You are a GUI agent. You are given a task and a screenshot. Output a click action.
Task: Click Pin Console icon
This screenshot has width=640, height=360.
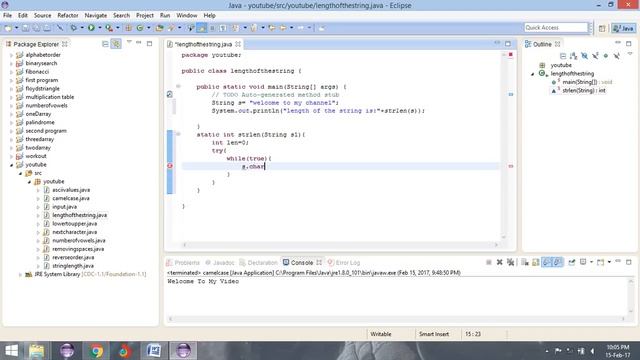tap(572, 262)
